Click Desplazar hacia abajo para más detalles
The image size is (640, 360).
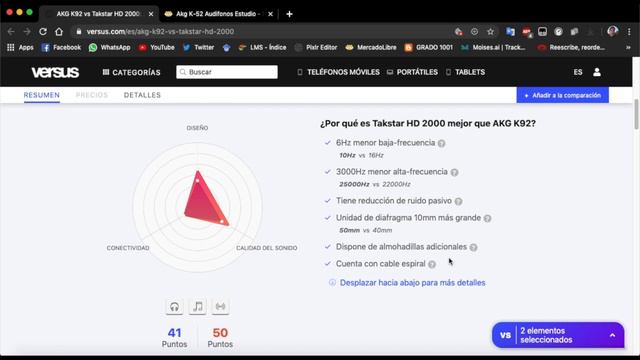(x=412, y=282)
